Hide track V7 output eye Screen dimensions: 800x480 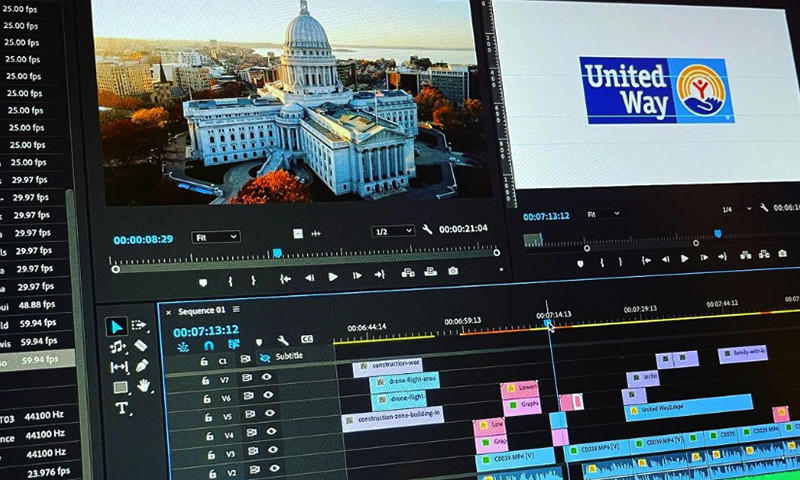[x=266, y=376]
